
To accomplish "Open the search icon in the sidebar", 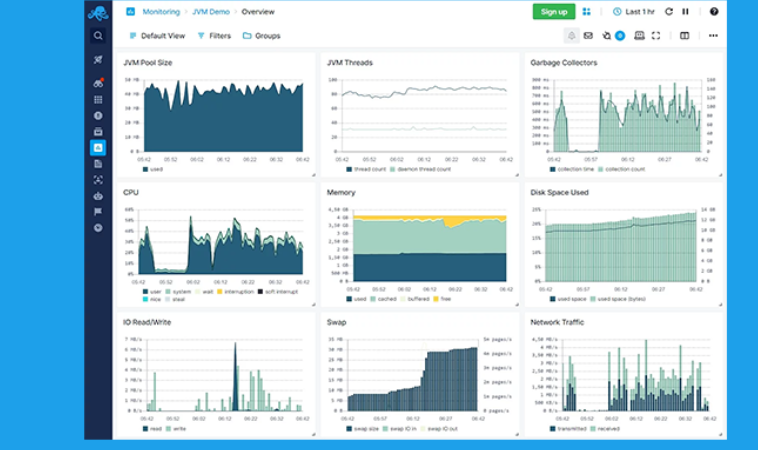I will point(97,36).
